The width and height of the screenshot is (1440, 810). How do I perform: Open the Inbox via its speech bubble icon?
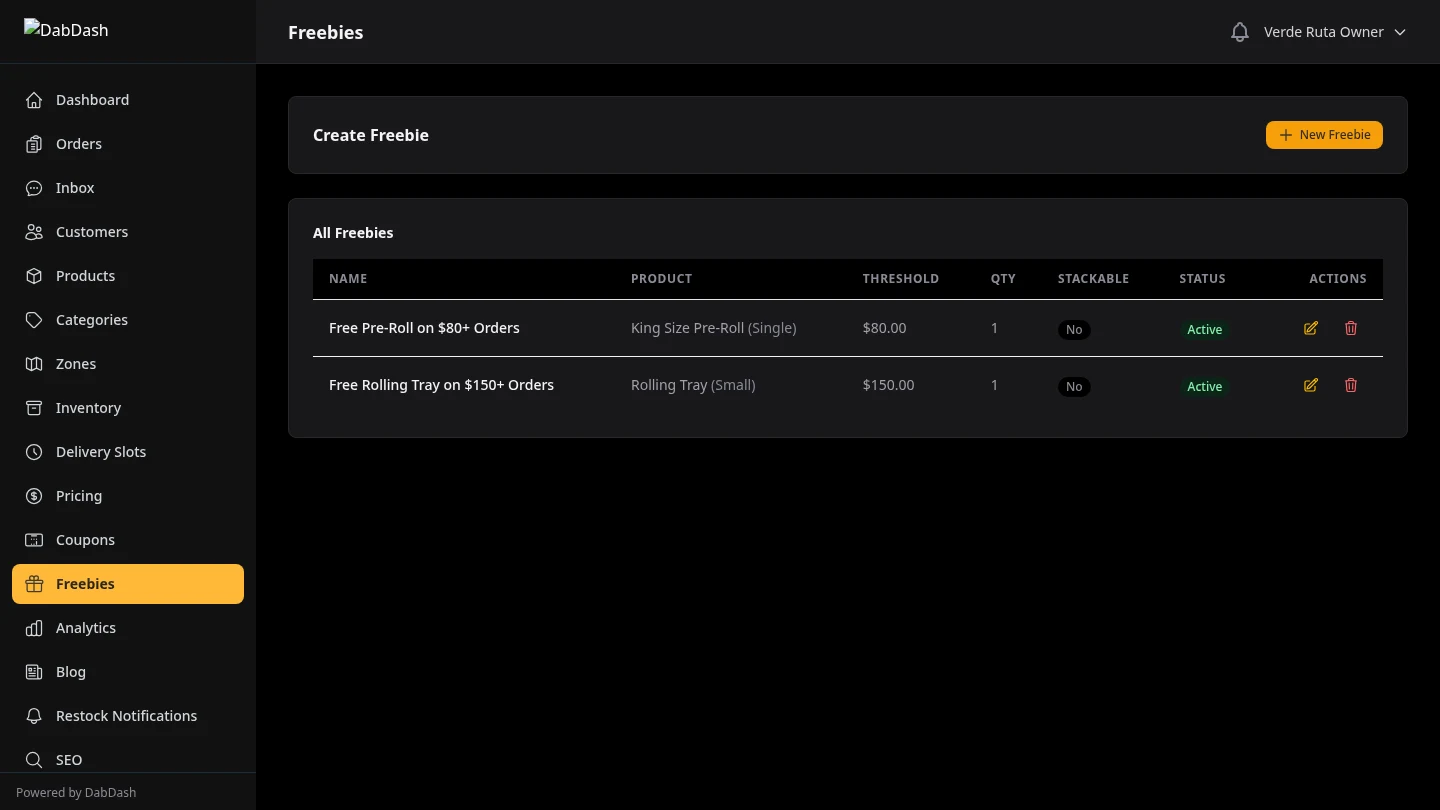(x=33, y=187)
